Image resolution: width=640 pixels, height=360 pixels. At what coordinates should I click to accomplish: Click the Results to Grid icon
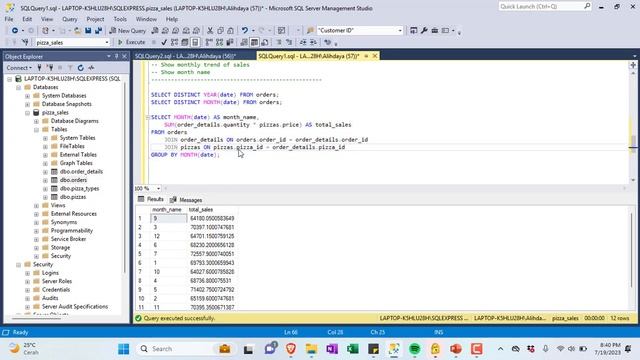tap(254, 42)
